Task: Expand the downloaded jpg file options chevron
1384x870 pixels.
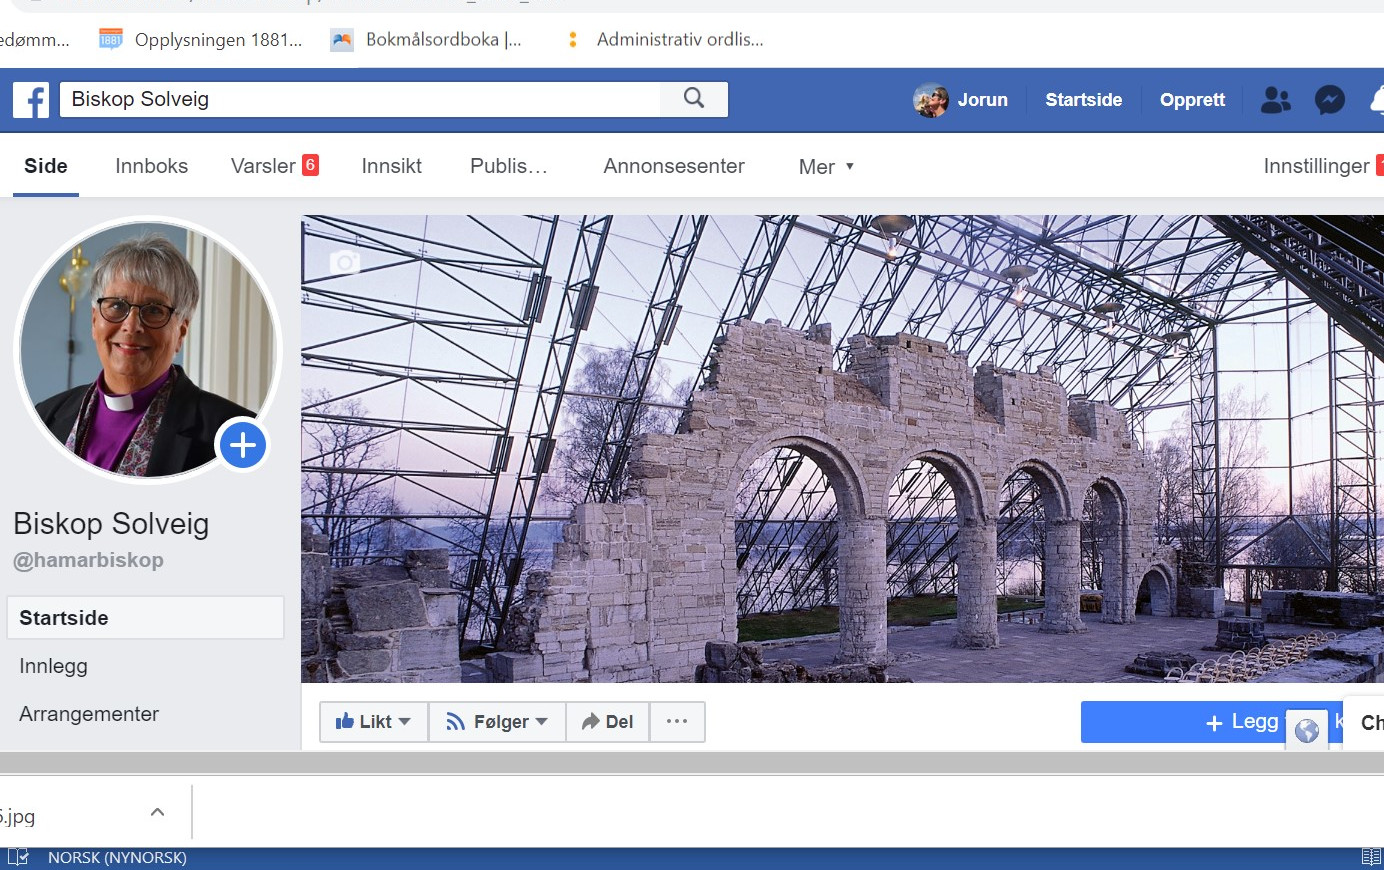Action: coord(157,812)
